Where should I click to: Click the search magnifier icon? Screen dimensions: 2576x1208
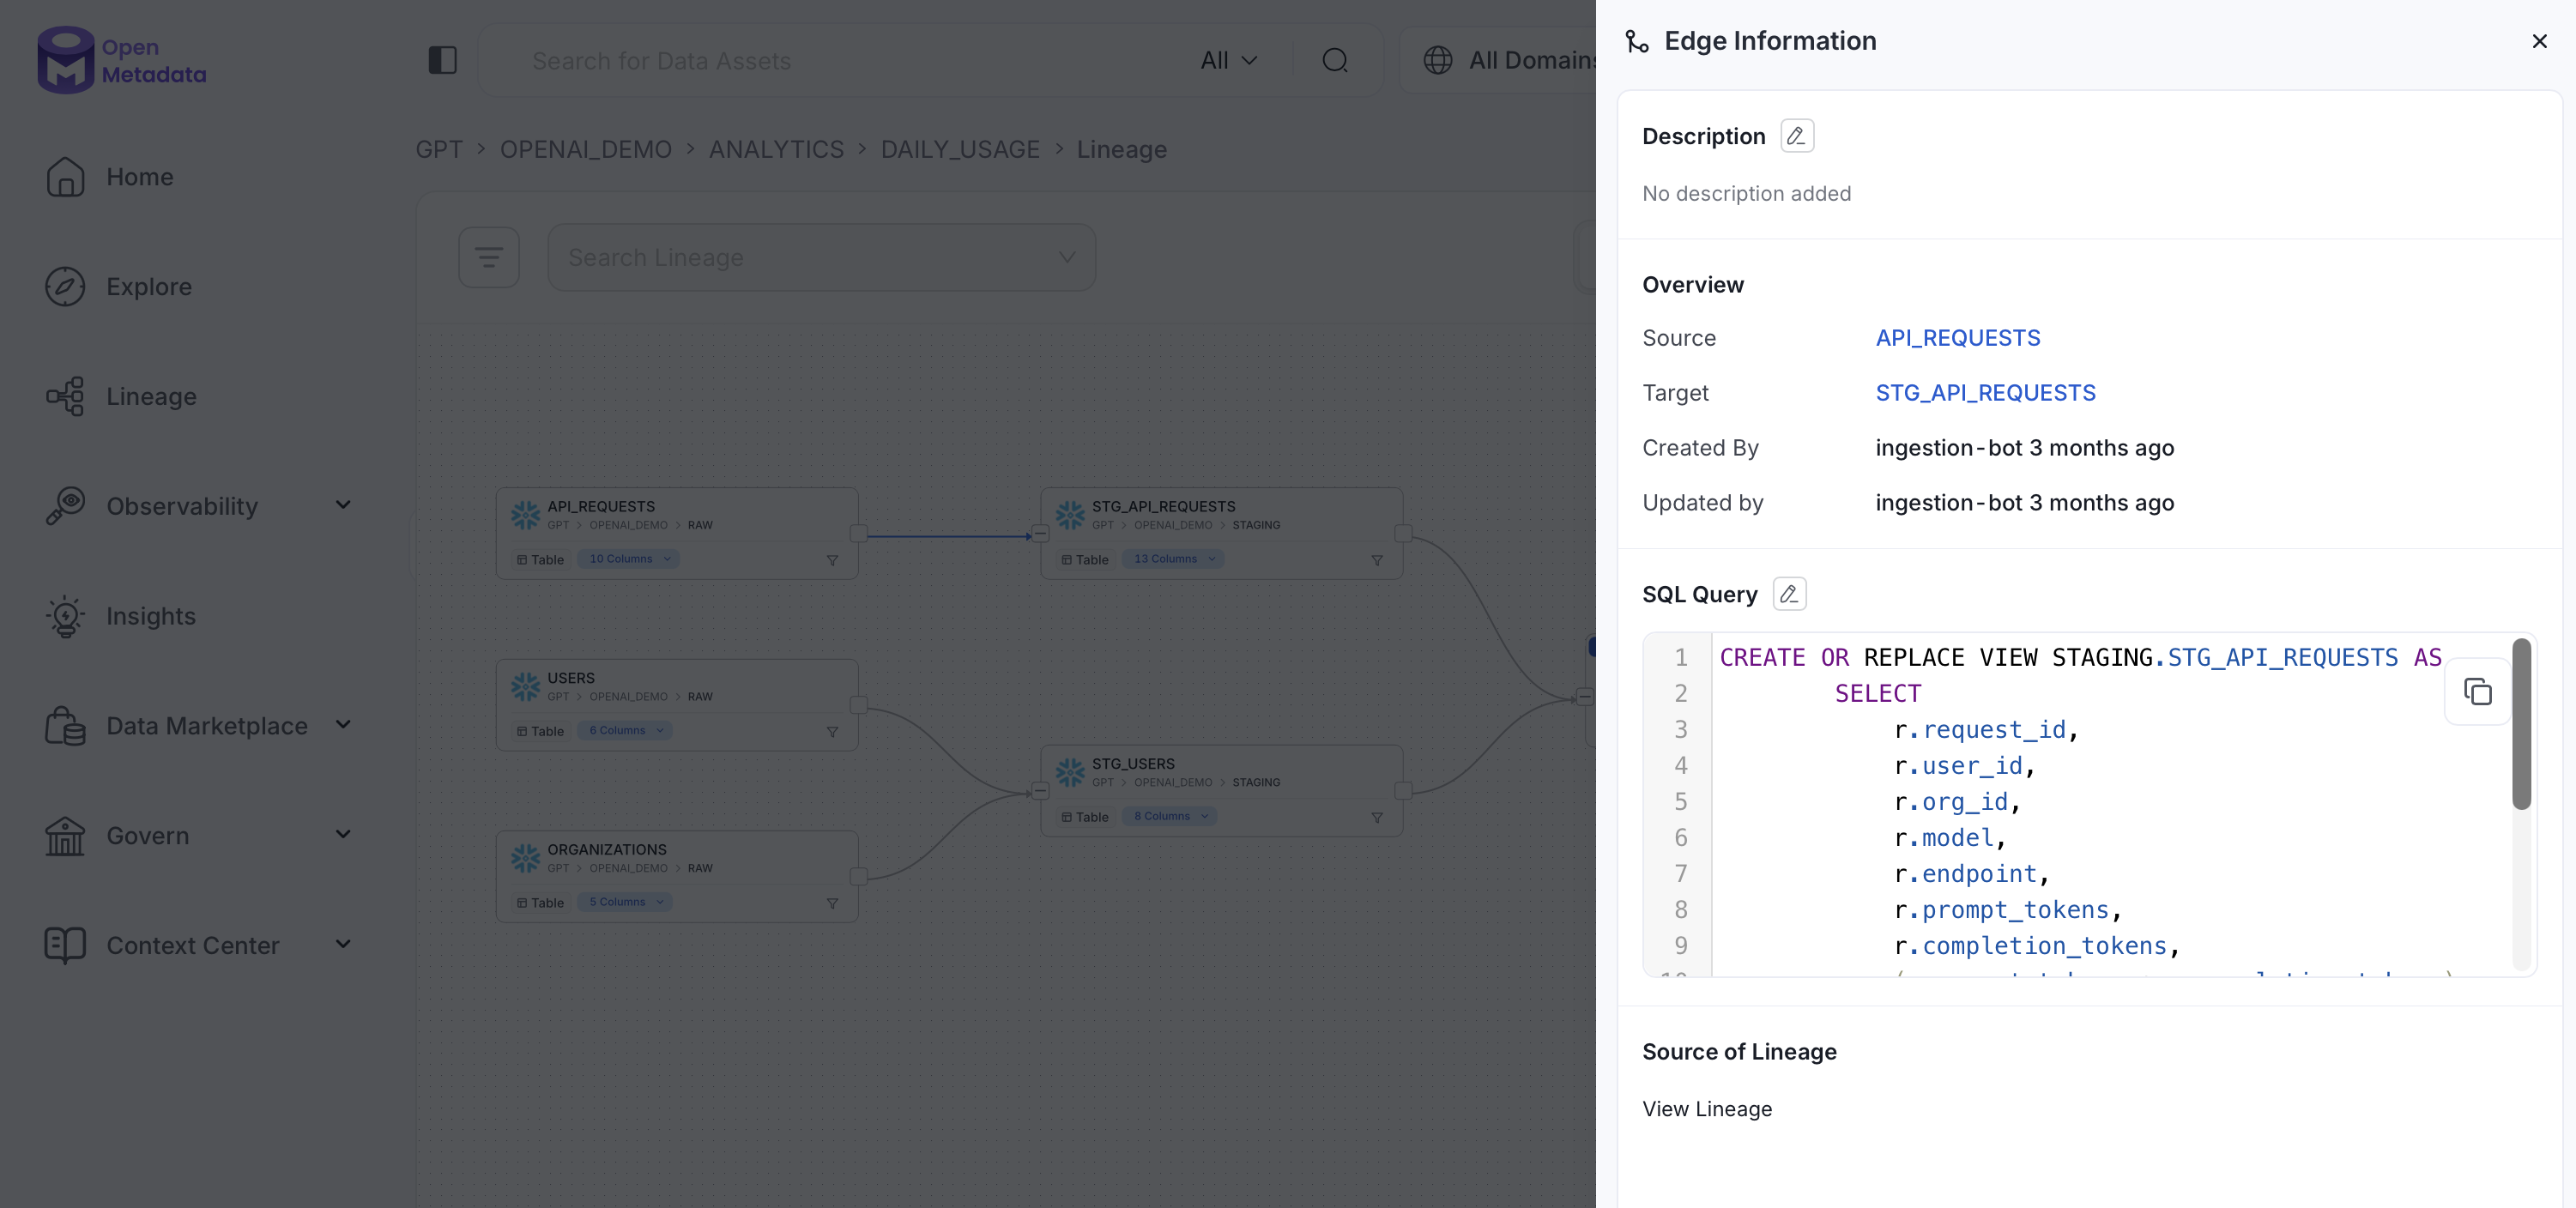point(1334,61)
